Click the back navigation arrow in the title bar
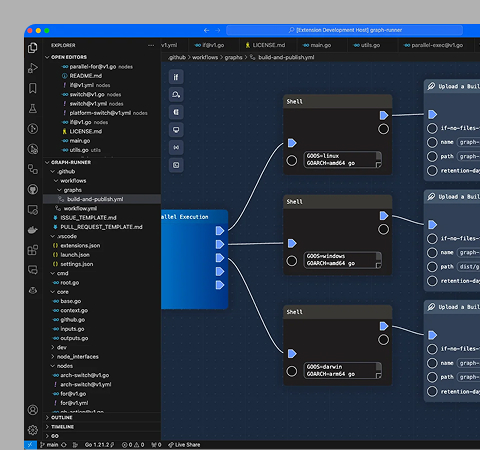480x450 pixels. (x=206, y=30)
